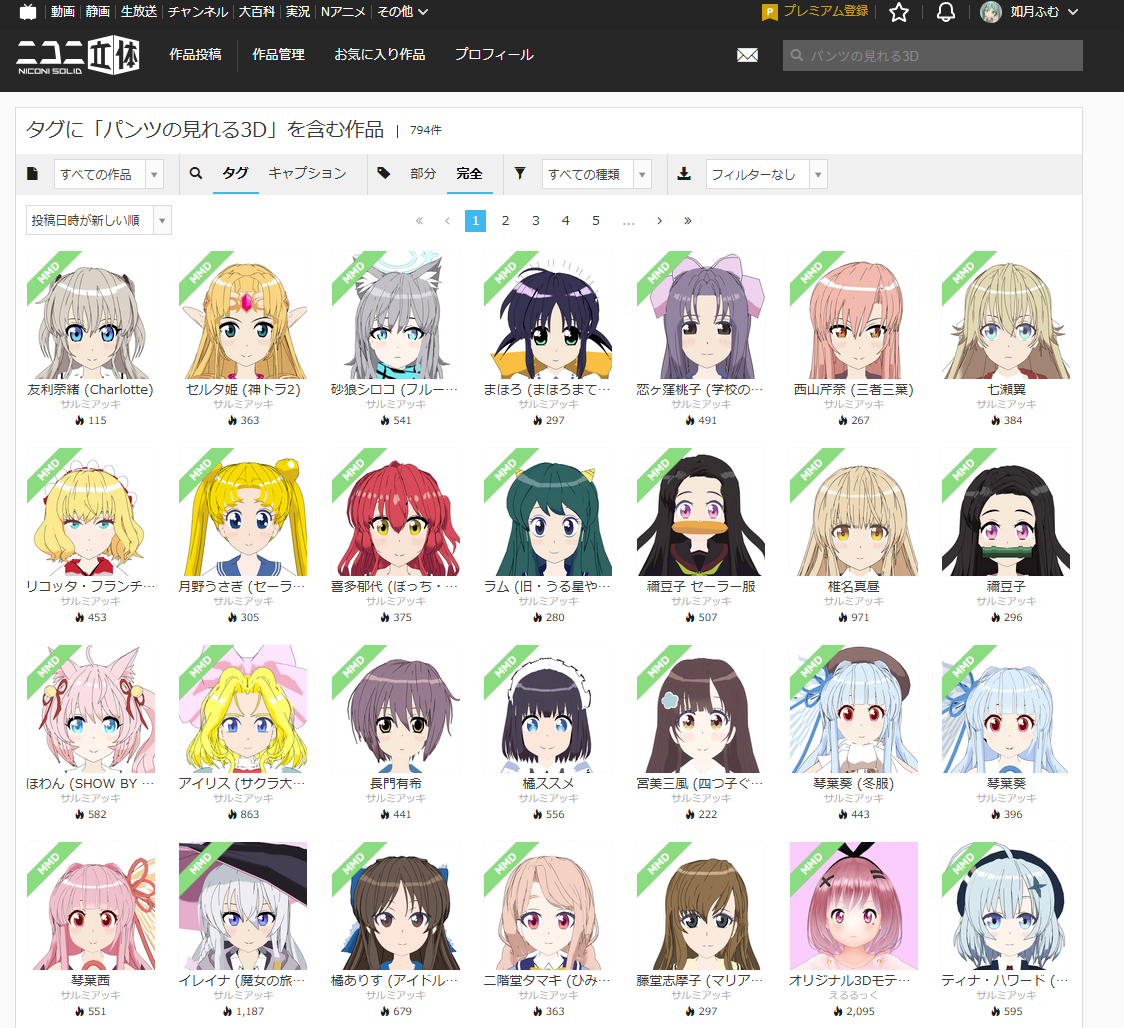Image resolution: width=1124 pixels, height=1028 pixels.
Task: Open the フィルターなし dropdown
Action: tap(766, 174)
